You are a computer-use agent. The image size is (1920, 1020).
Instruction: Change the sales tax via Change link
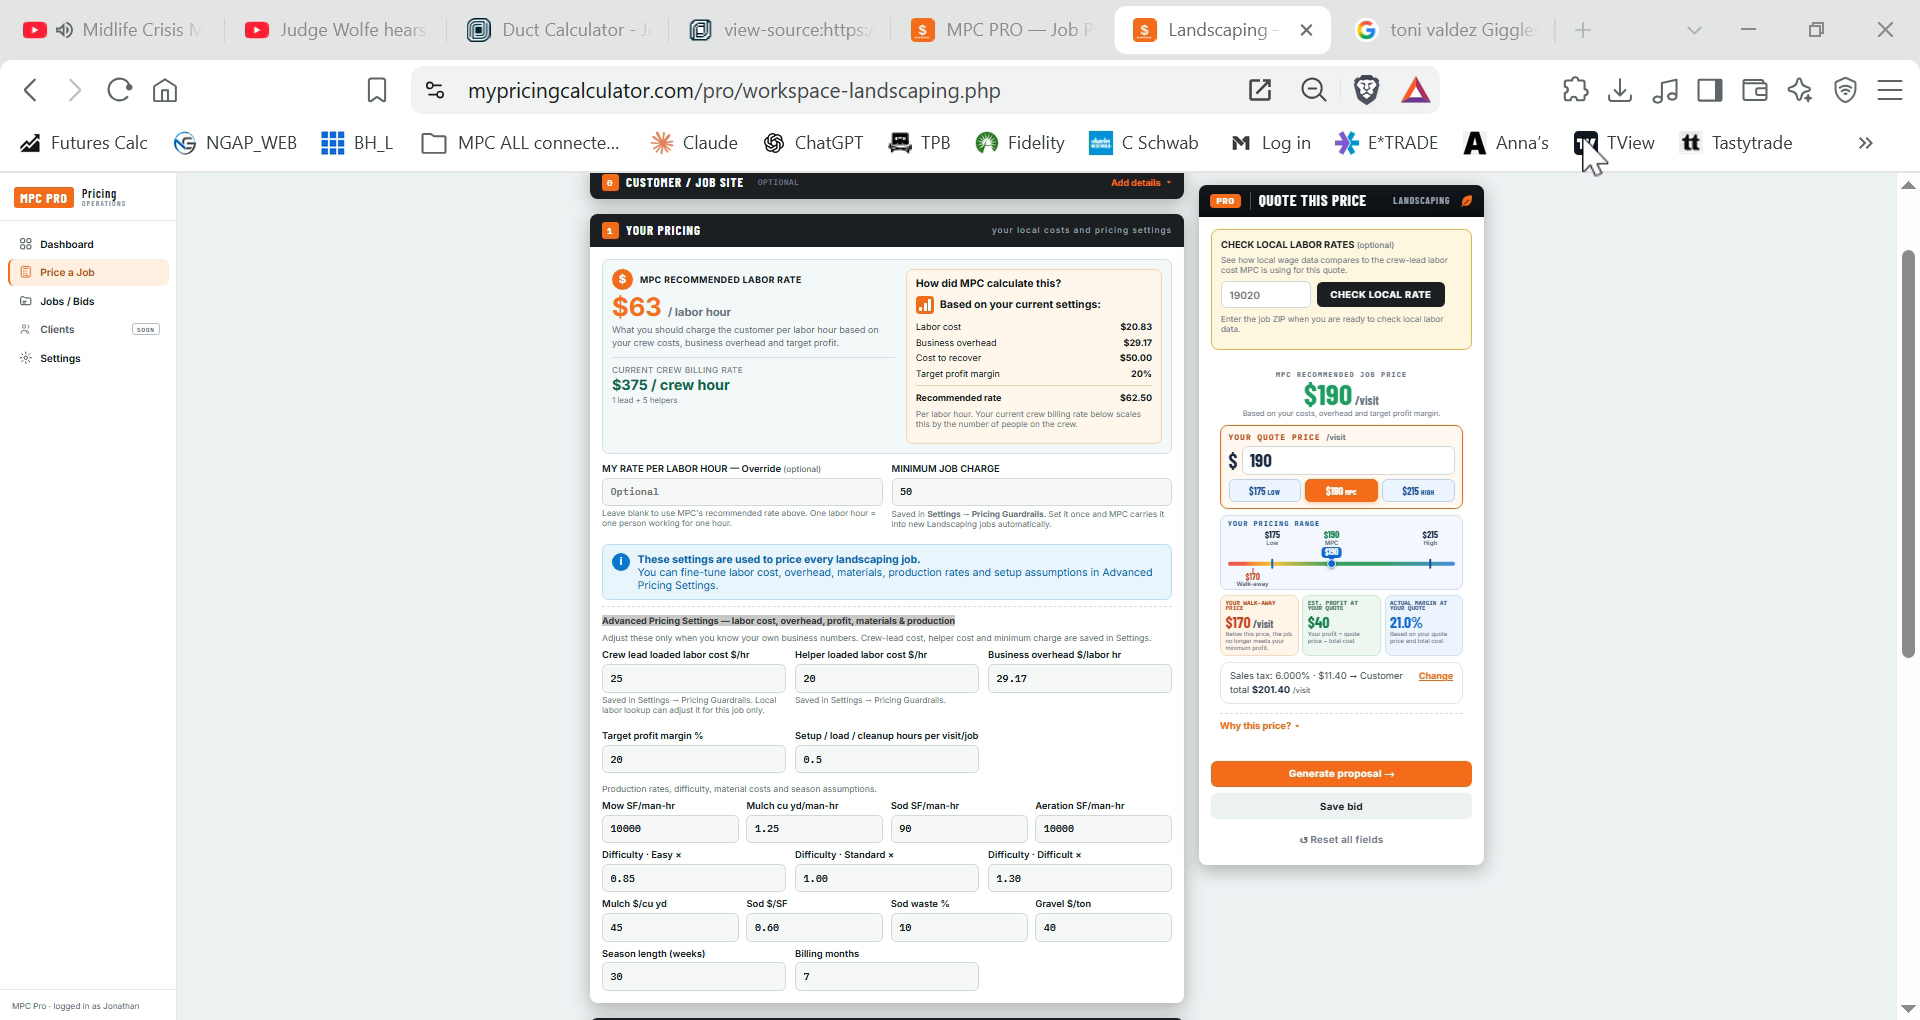click(x=1435, y=676)
